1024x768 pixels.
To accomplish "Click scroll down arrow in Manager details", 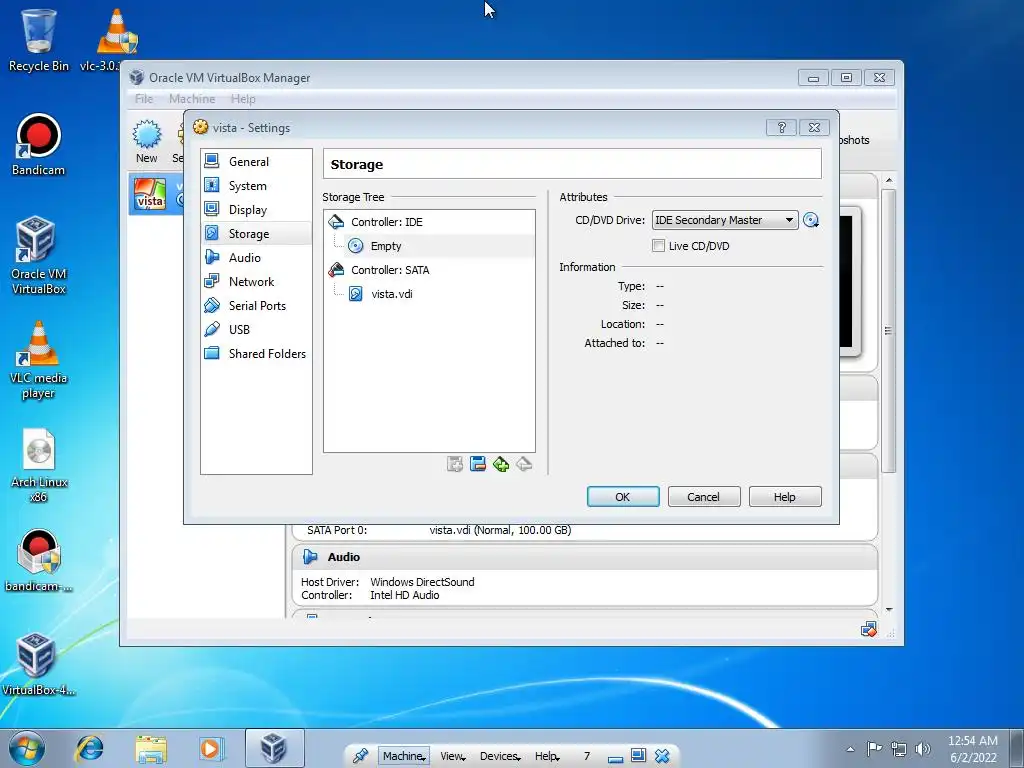I will click(888, 610).
